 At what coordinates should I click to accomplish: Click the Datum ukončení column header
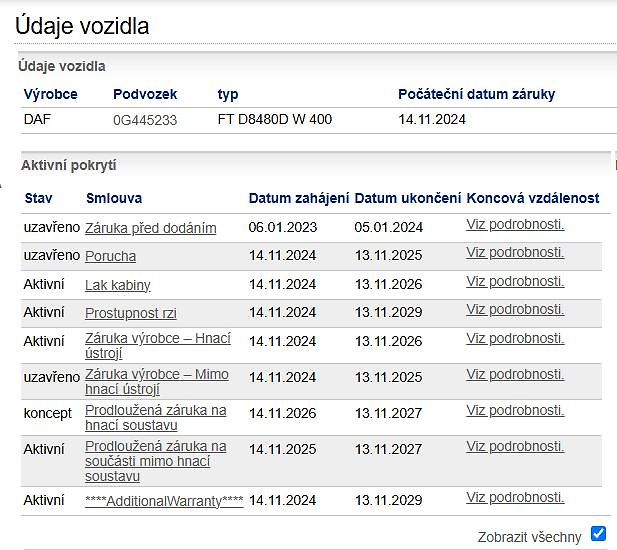point(407,198)
